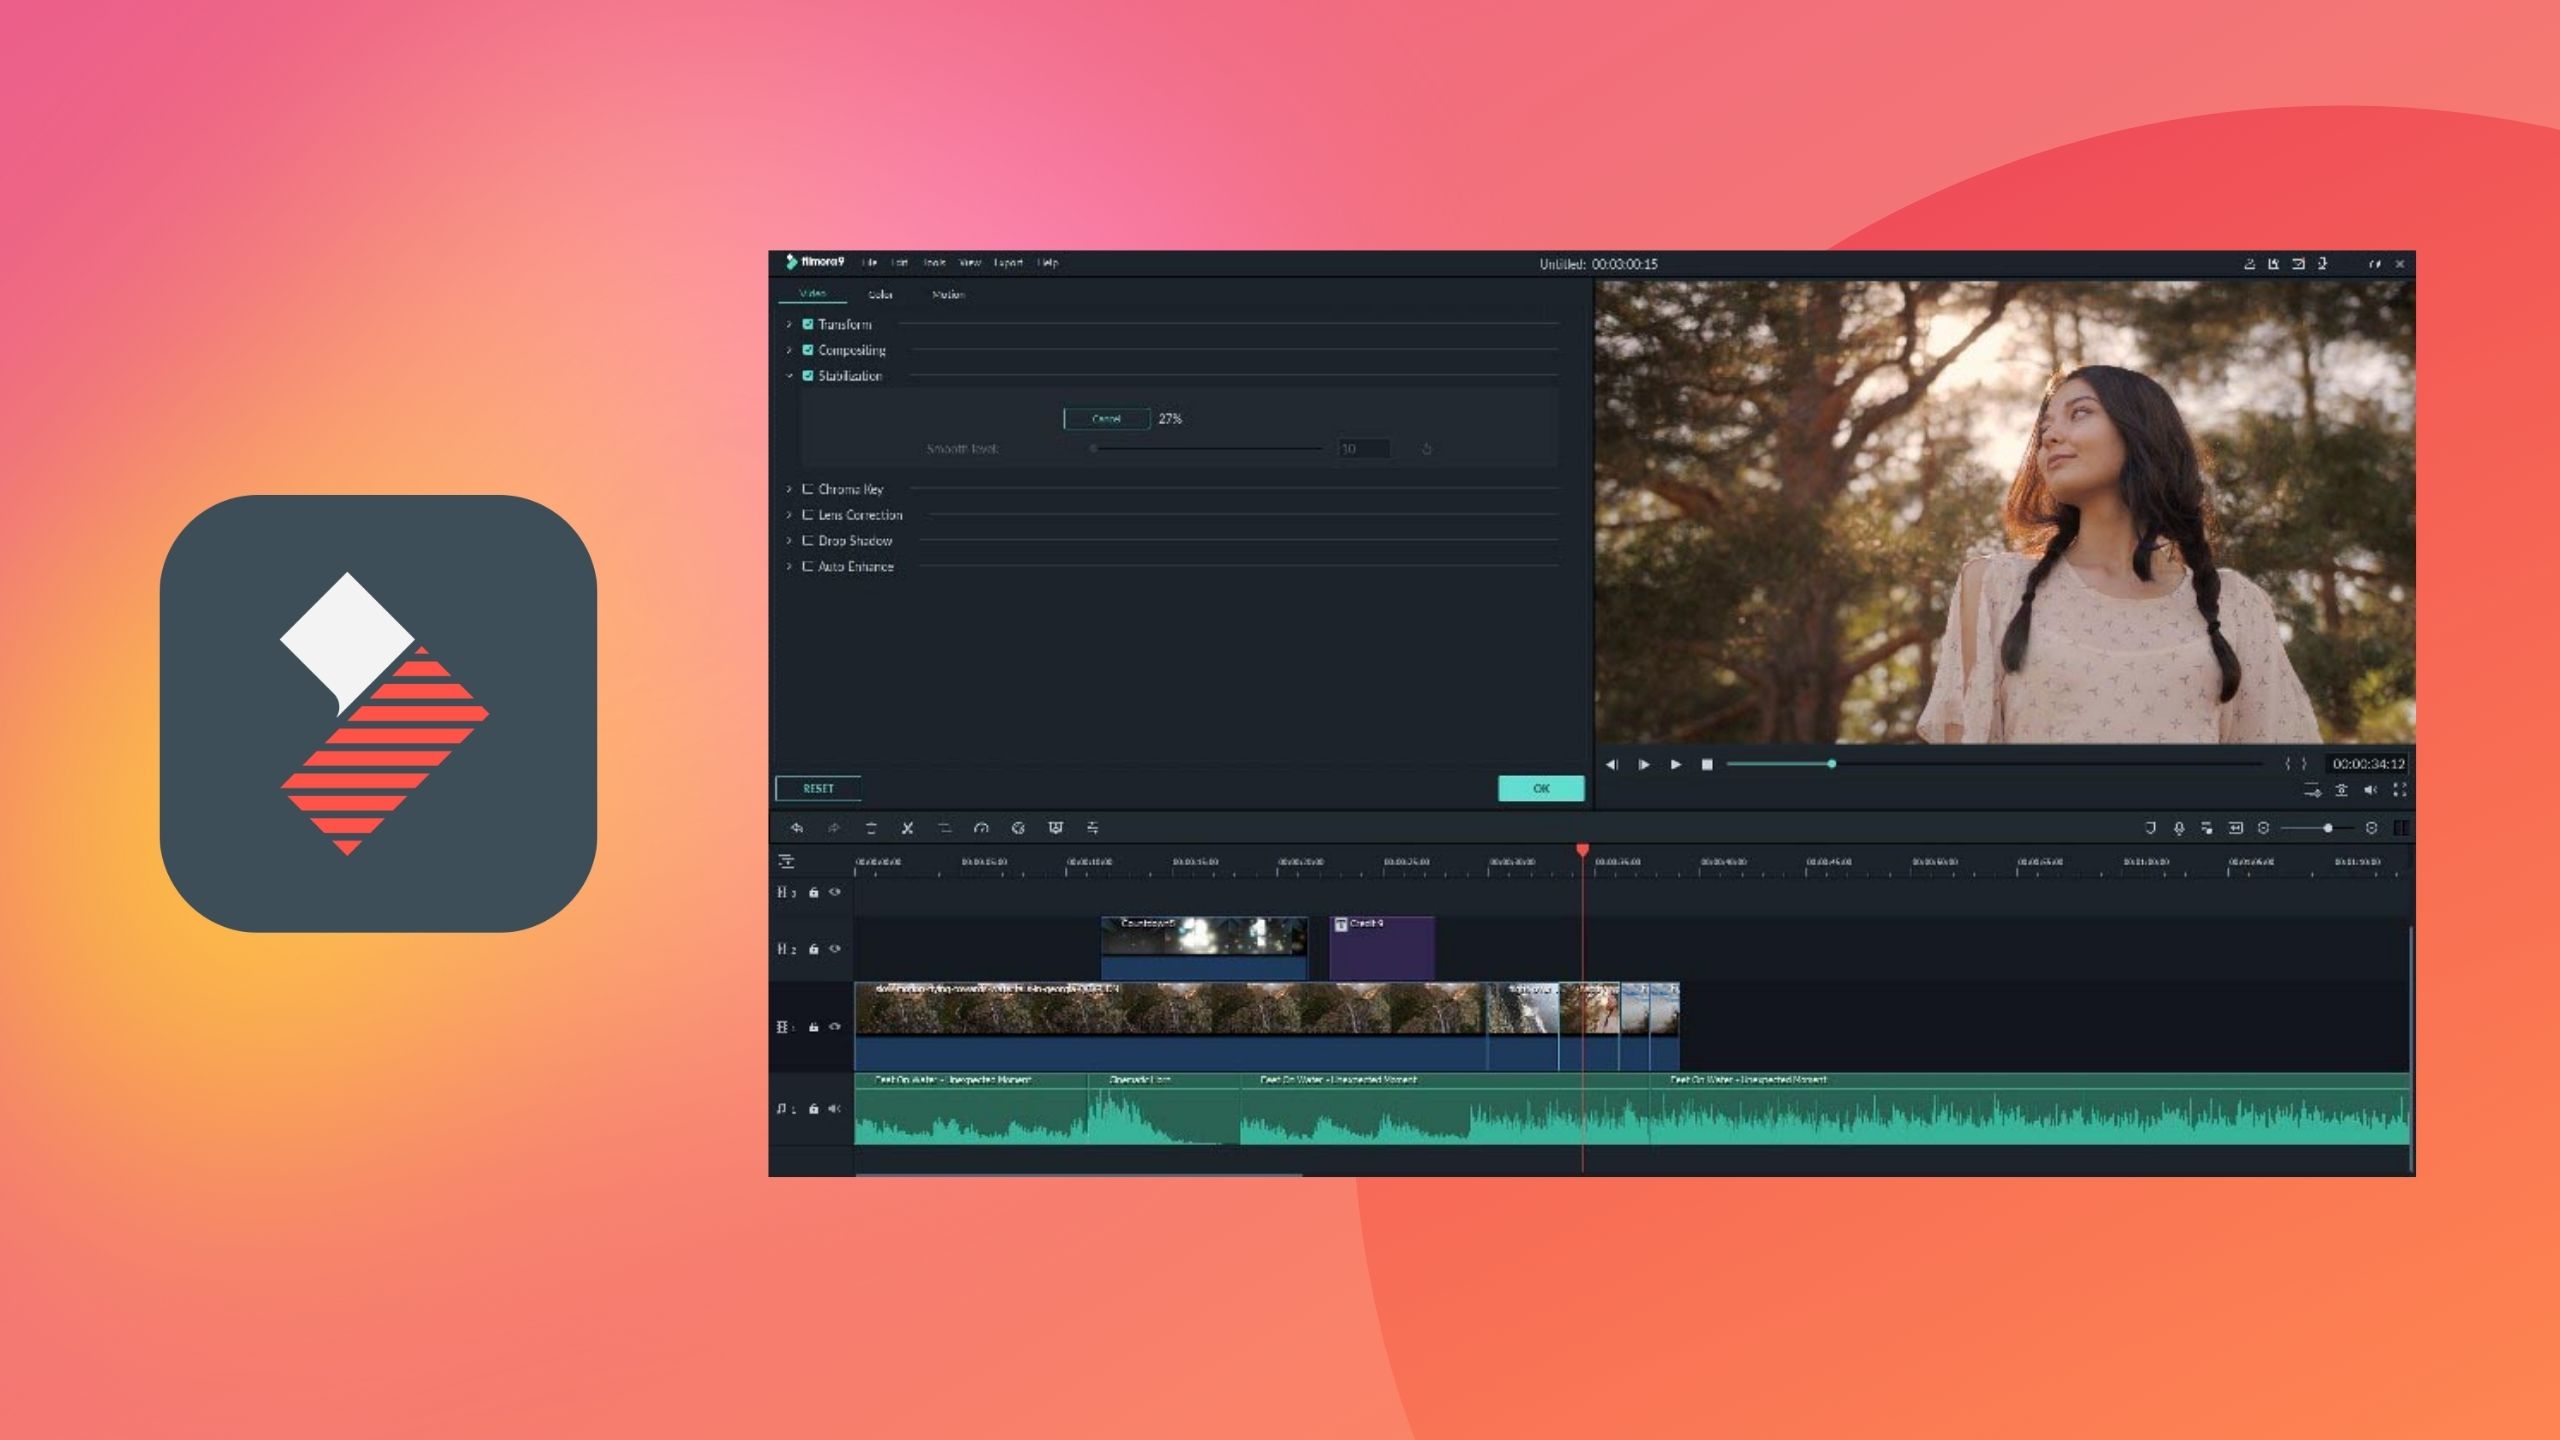2560x1440 pixels.
Task: Click the preview playback progress slider
Action: coord(1994,764)
